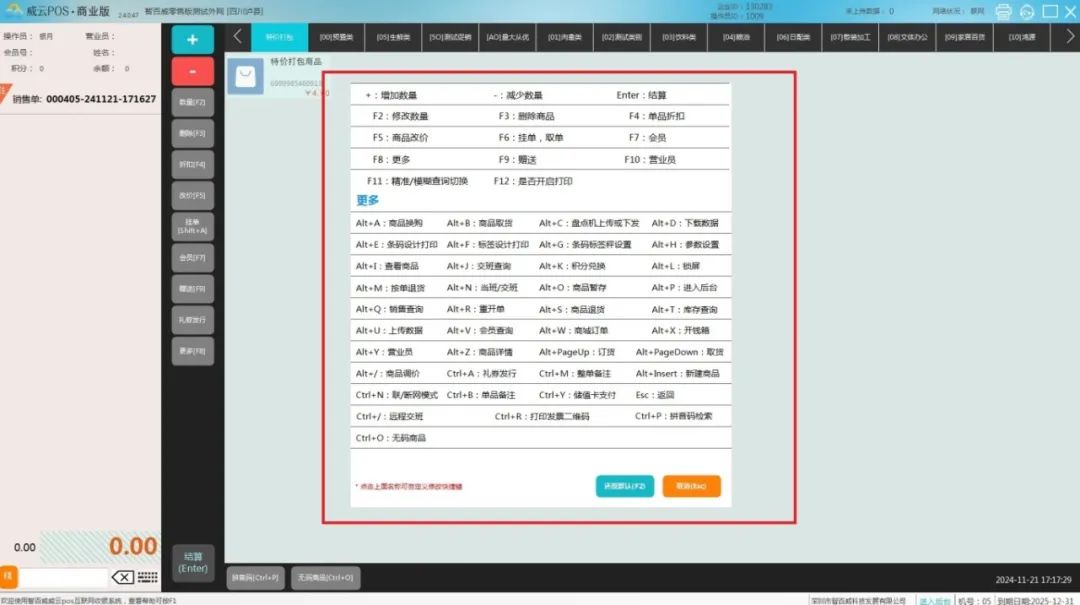1080x605 pixels.
Task: Click the headset support icon
Action: (x=1027, y=12)
